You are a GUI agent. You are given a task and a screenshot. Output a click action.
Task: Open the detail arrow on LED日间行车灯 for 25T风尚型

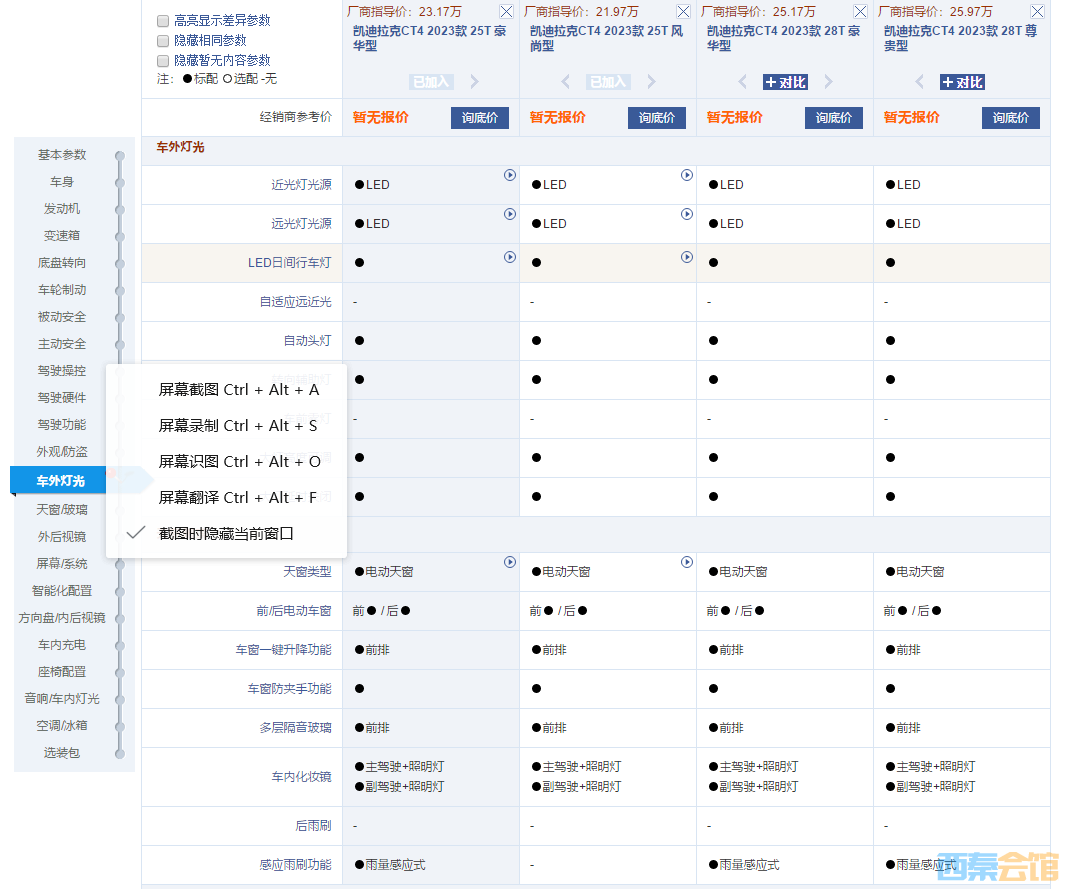686,257
